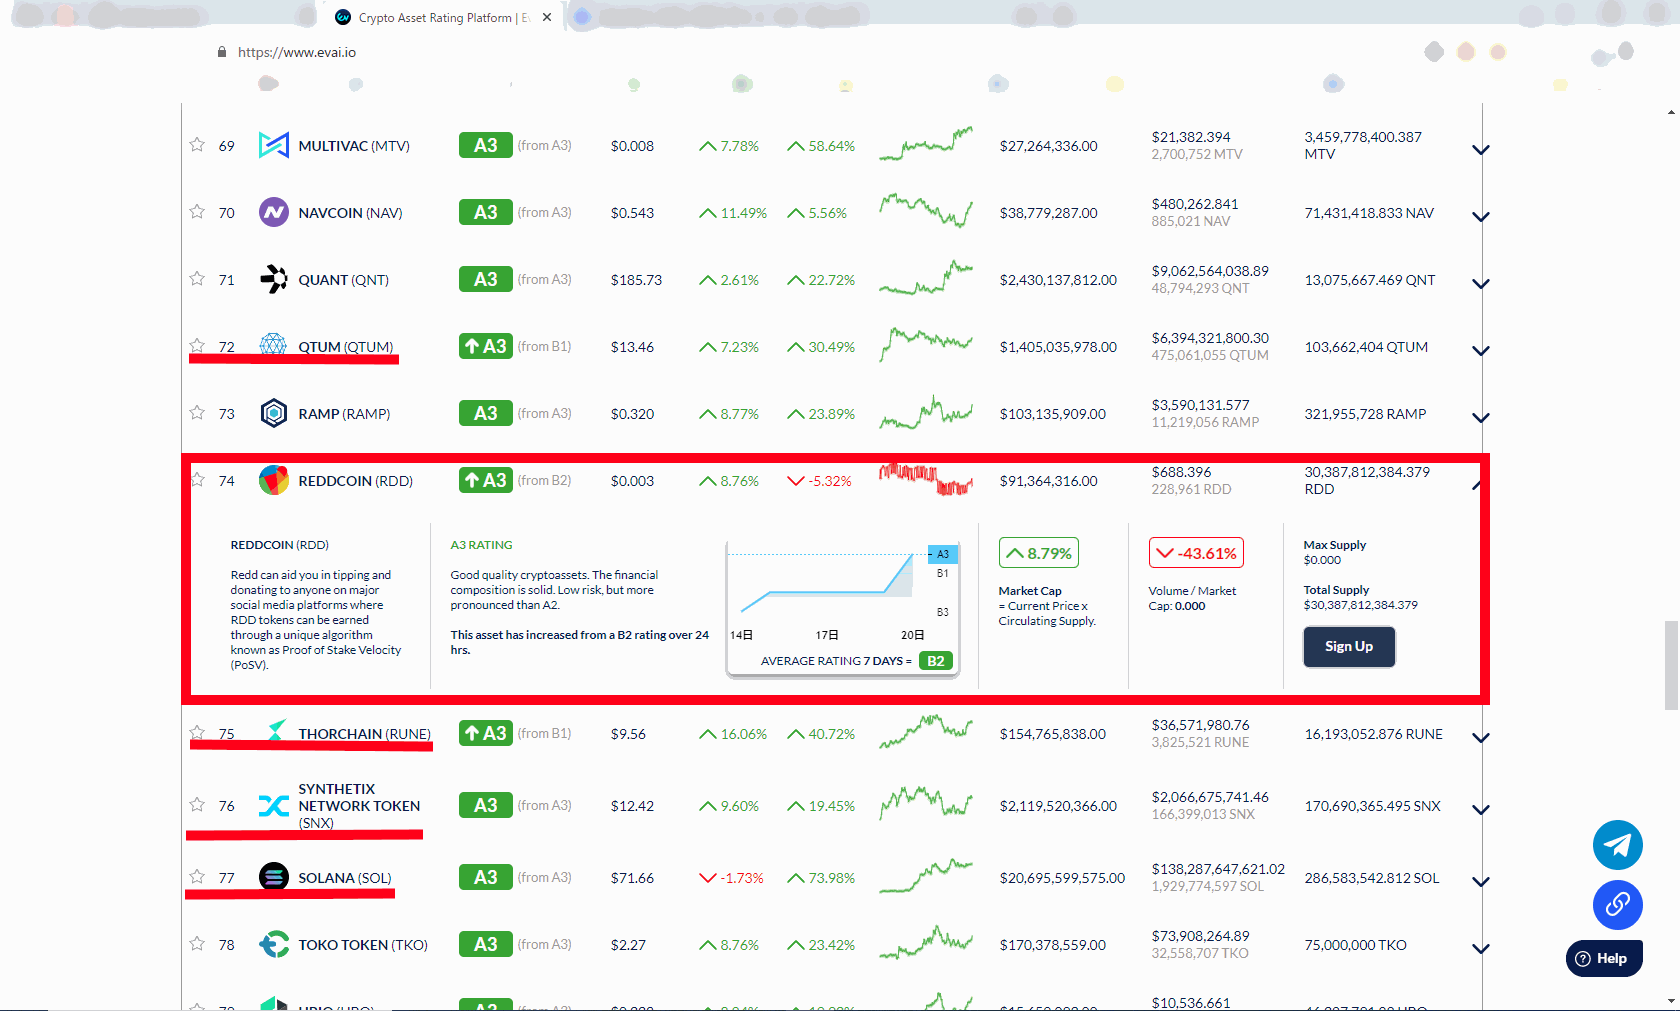Open the NAVCOIN (NAV) coin link
Screen dimensions: 1680x1011
pyautogui.click(x=350, y=213)
